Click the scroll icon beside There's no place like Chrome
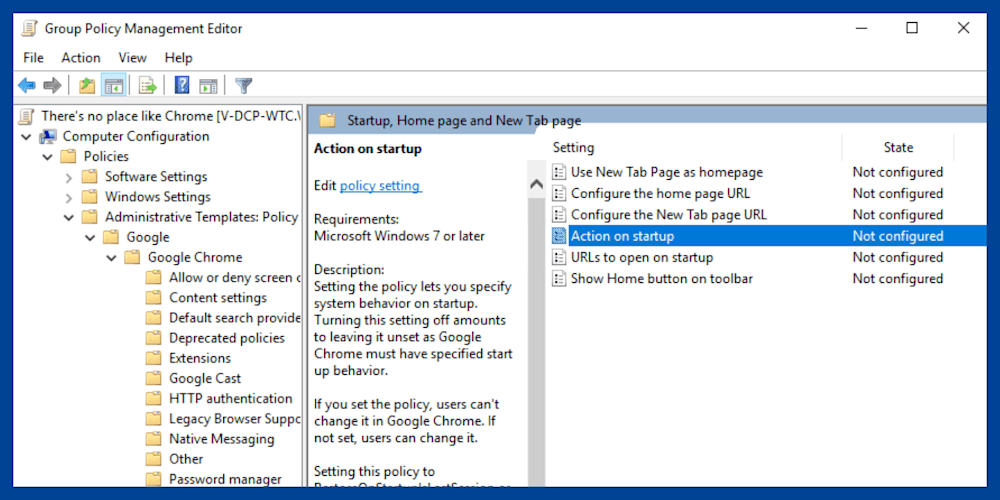Viewport: 1000px width, 500px height. (27, 116)
